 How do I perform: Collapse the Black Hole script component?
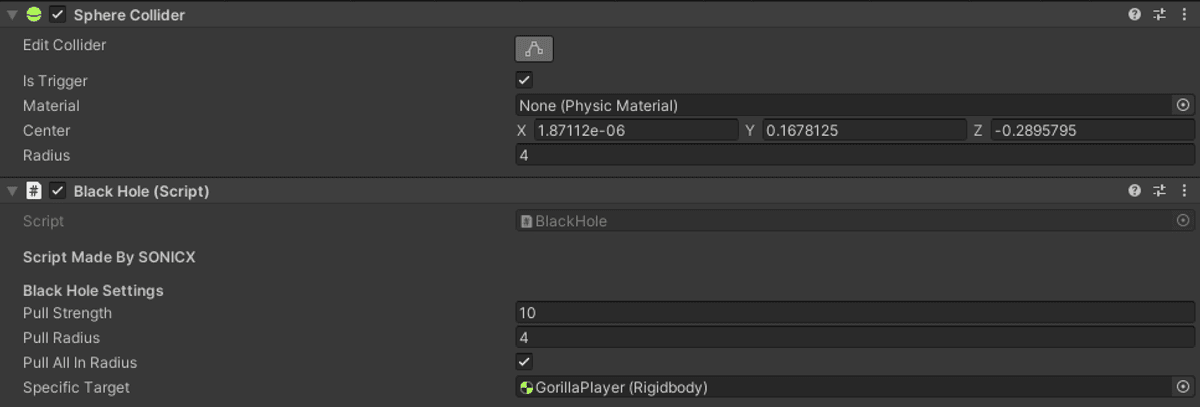click(x=12, y=190)
